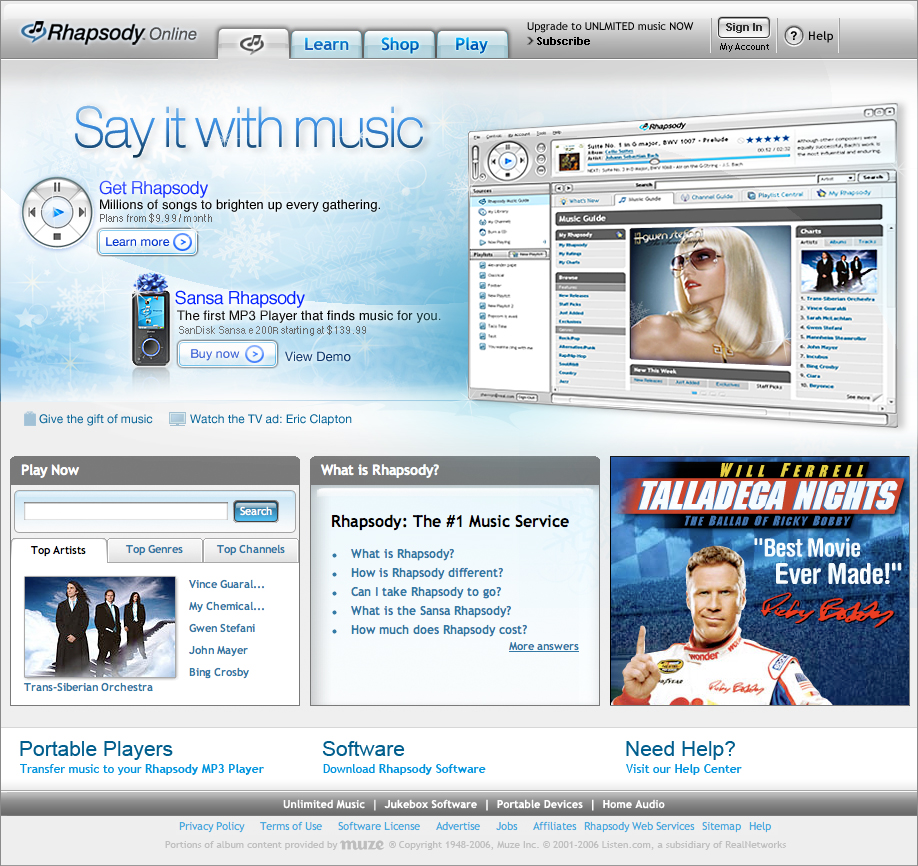Open the Affiliates footer link
This screenshot has height=866, width=918.
click(x=554, y=826)
